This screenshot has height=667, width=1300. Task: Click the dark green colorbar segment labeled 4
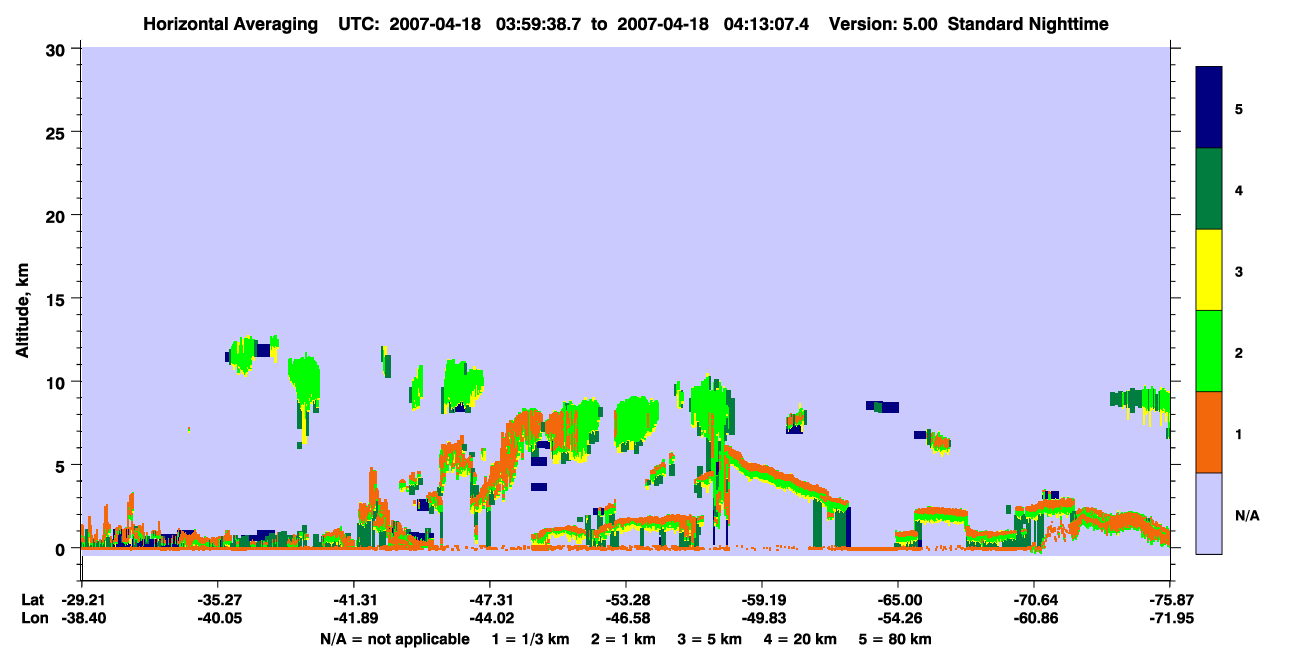pos(1209,189)
